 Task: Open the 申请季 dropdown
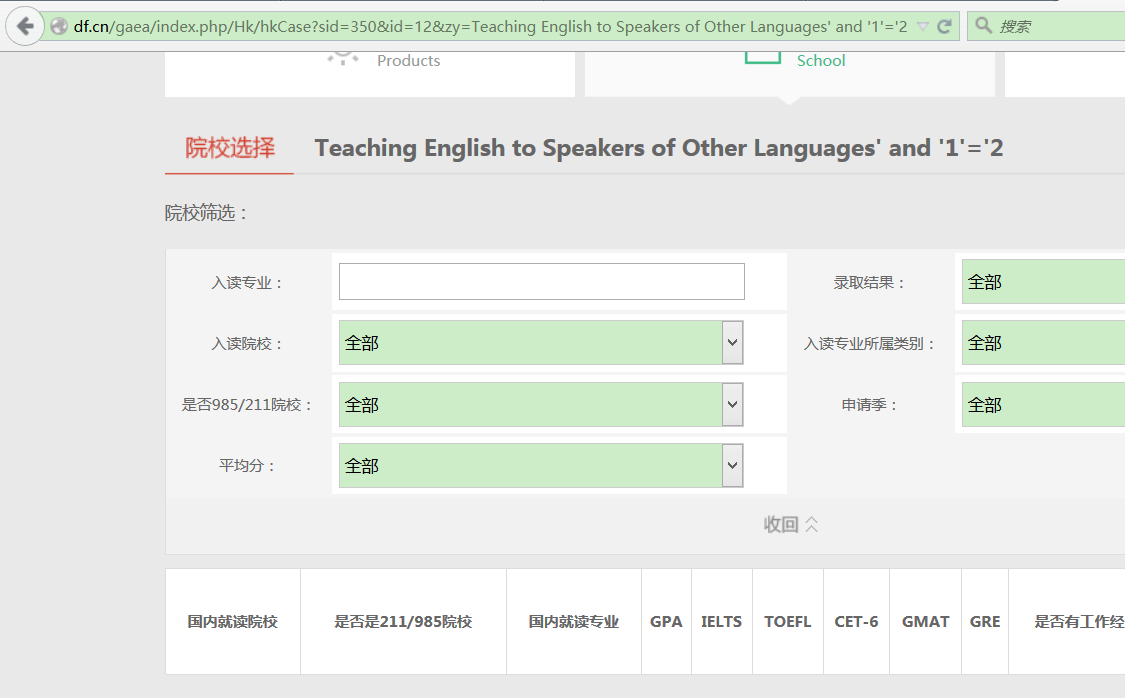(x=1043, y=405)
